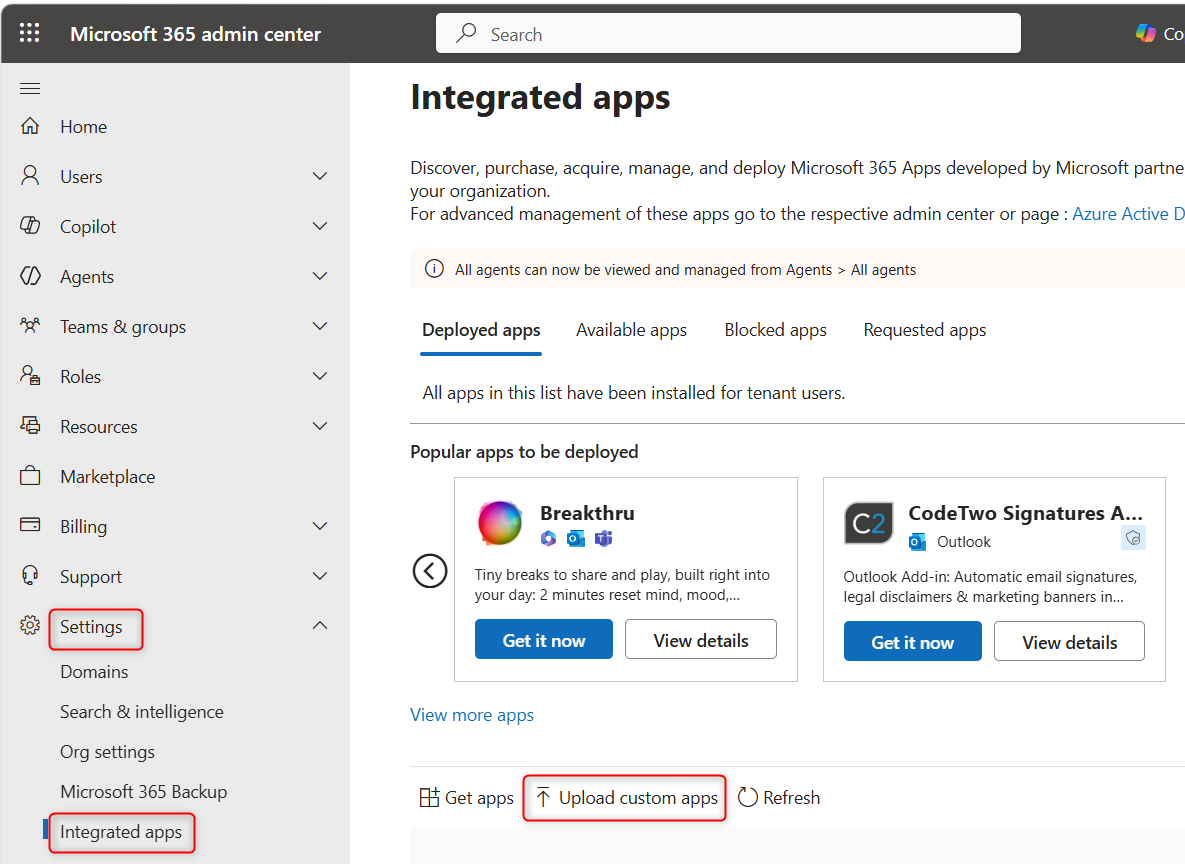This screenshot has width=1185, height=864.
Task: Click View details for Breakthru
Action: (x=701, y=639)
